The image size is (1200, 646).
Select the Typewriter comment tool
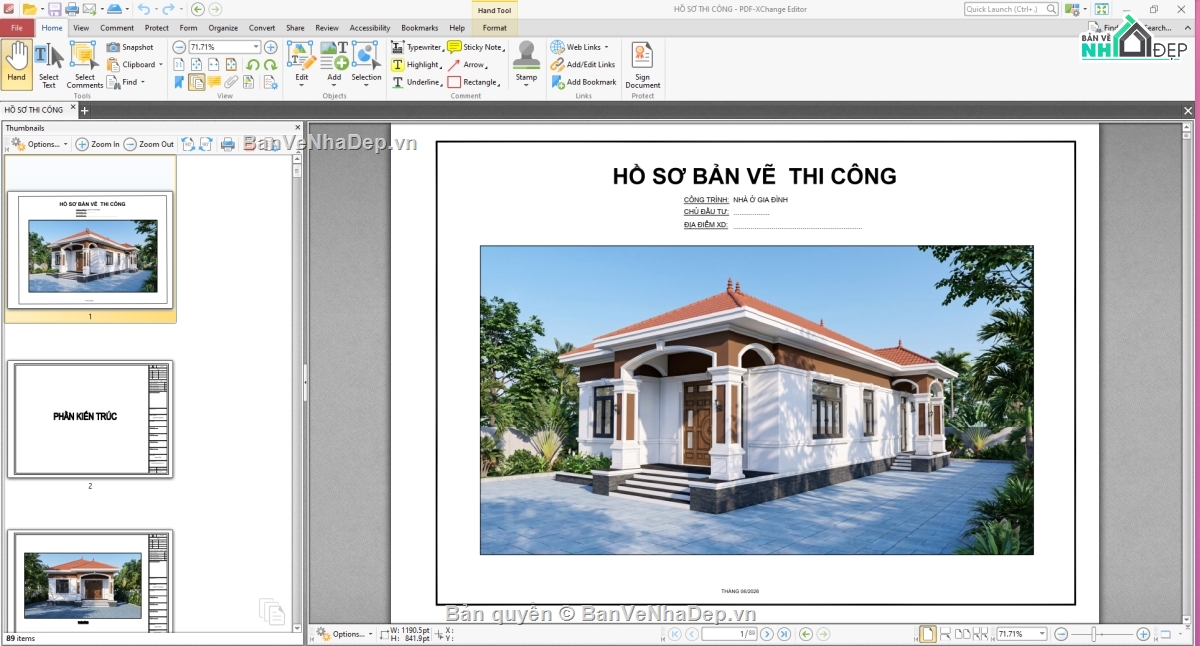pyautogui.click(x=417, y=47)
